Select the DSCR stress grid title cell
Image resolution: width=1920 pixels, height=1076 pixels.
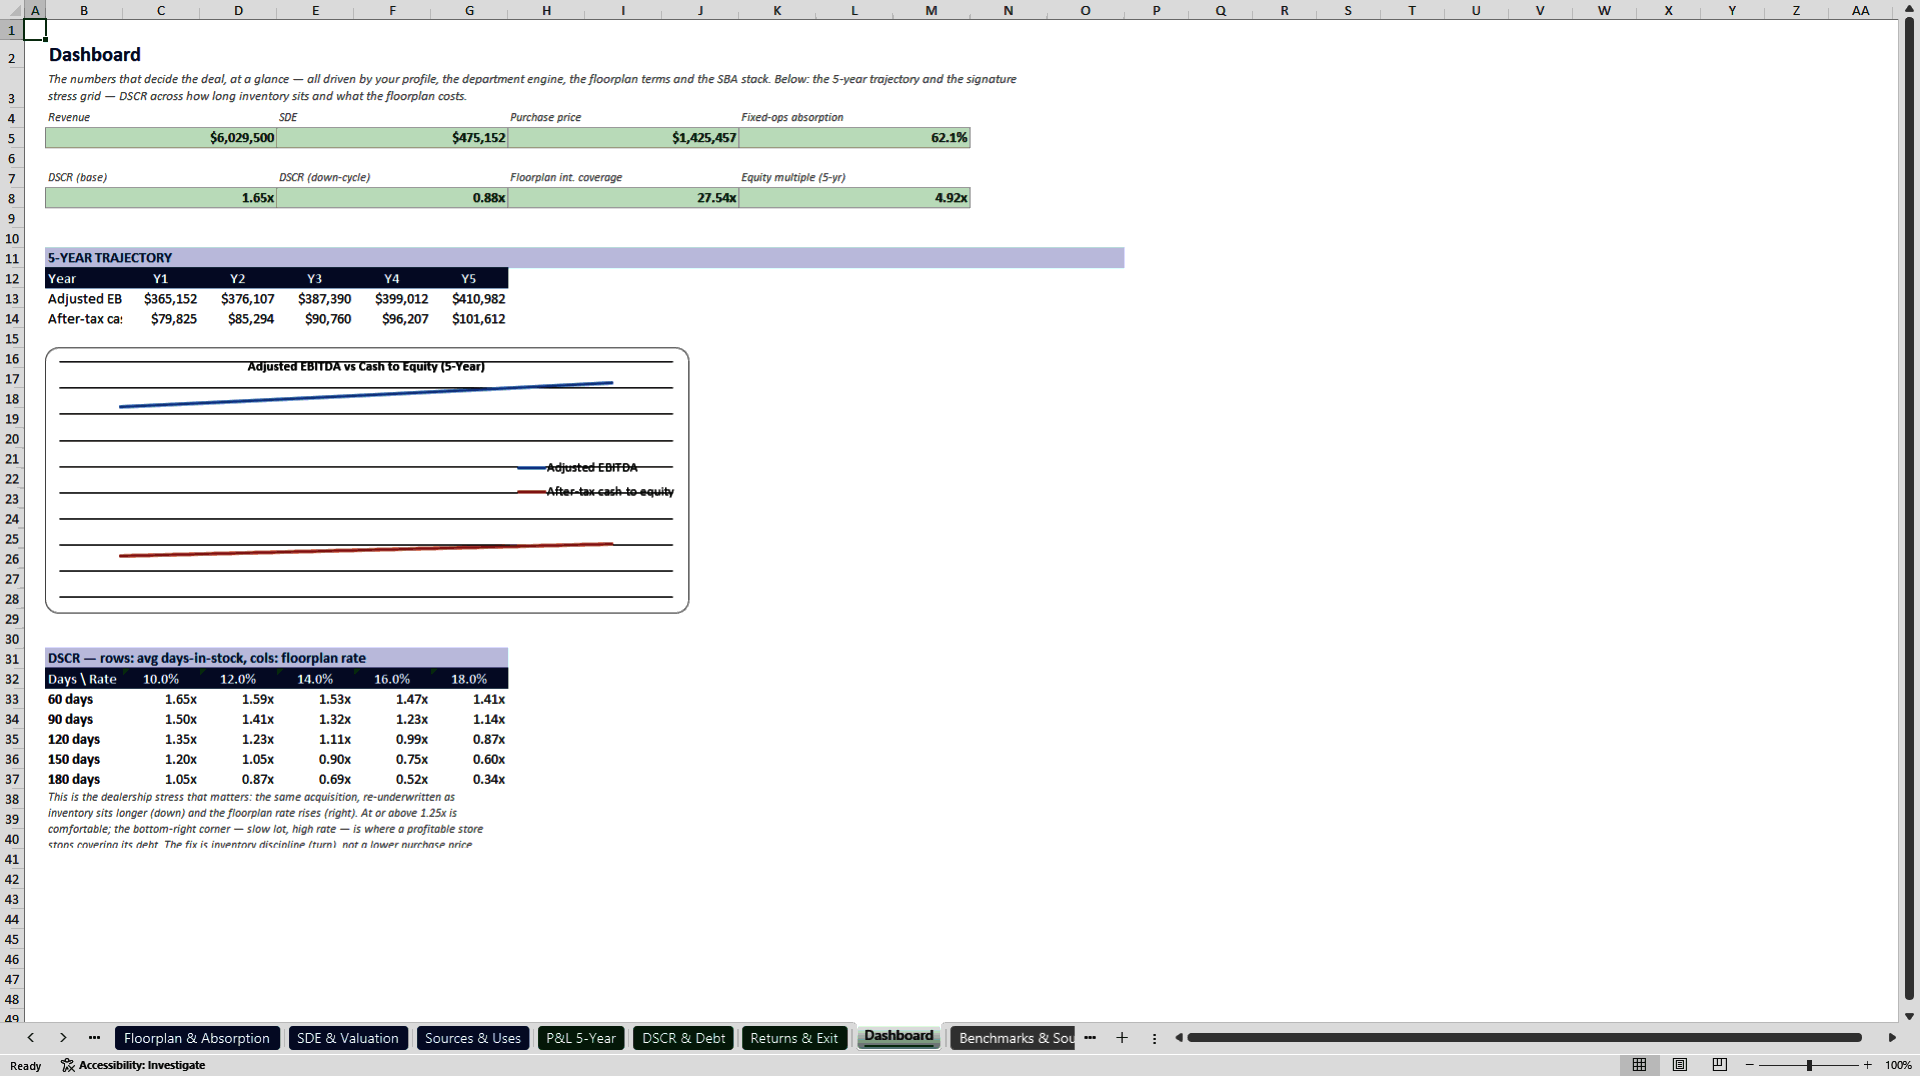(277, 658)
